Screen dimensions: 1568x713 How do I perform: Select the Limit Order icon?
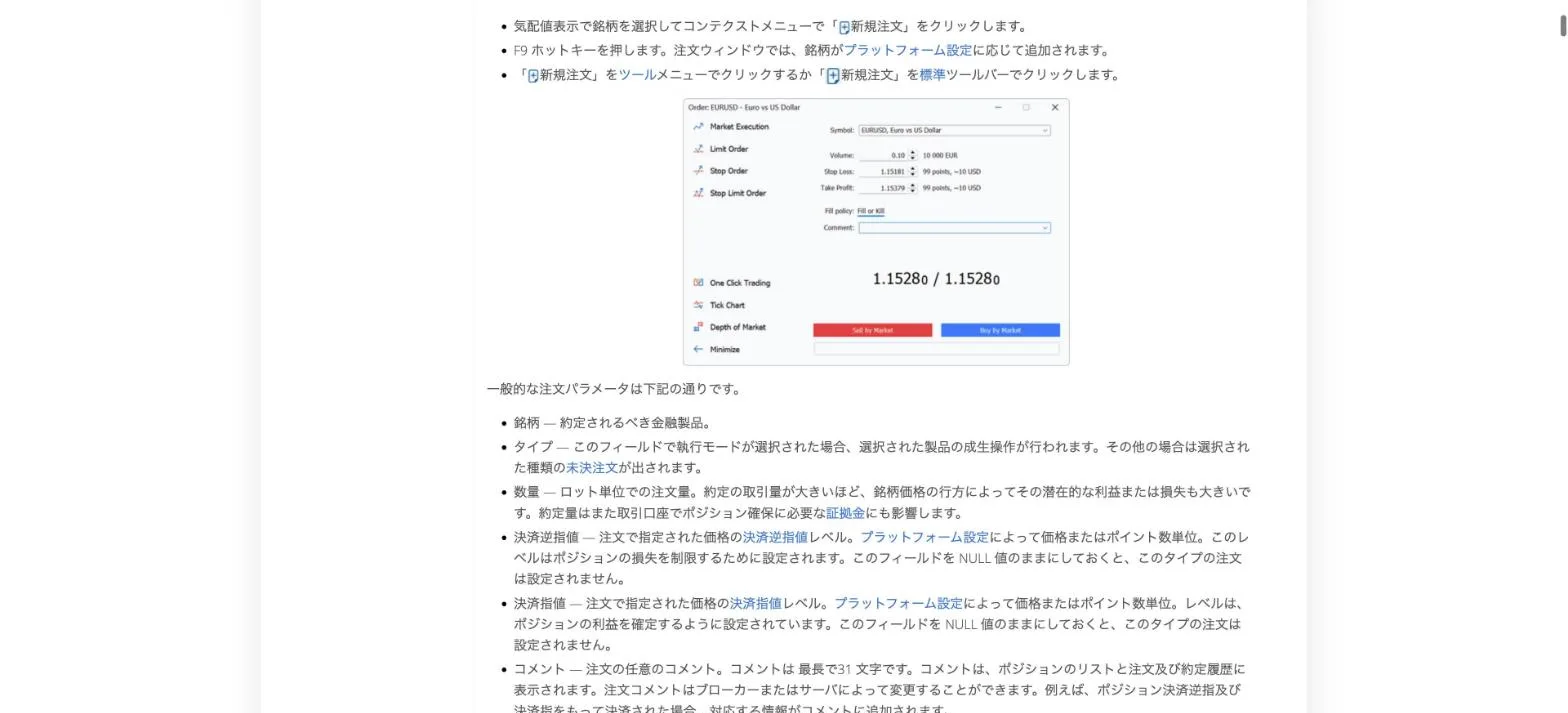click(x=698, y=149)
